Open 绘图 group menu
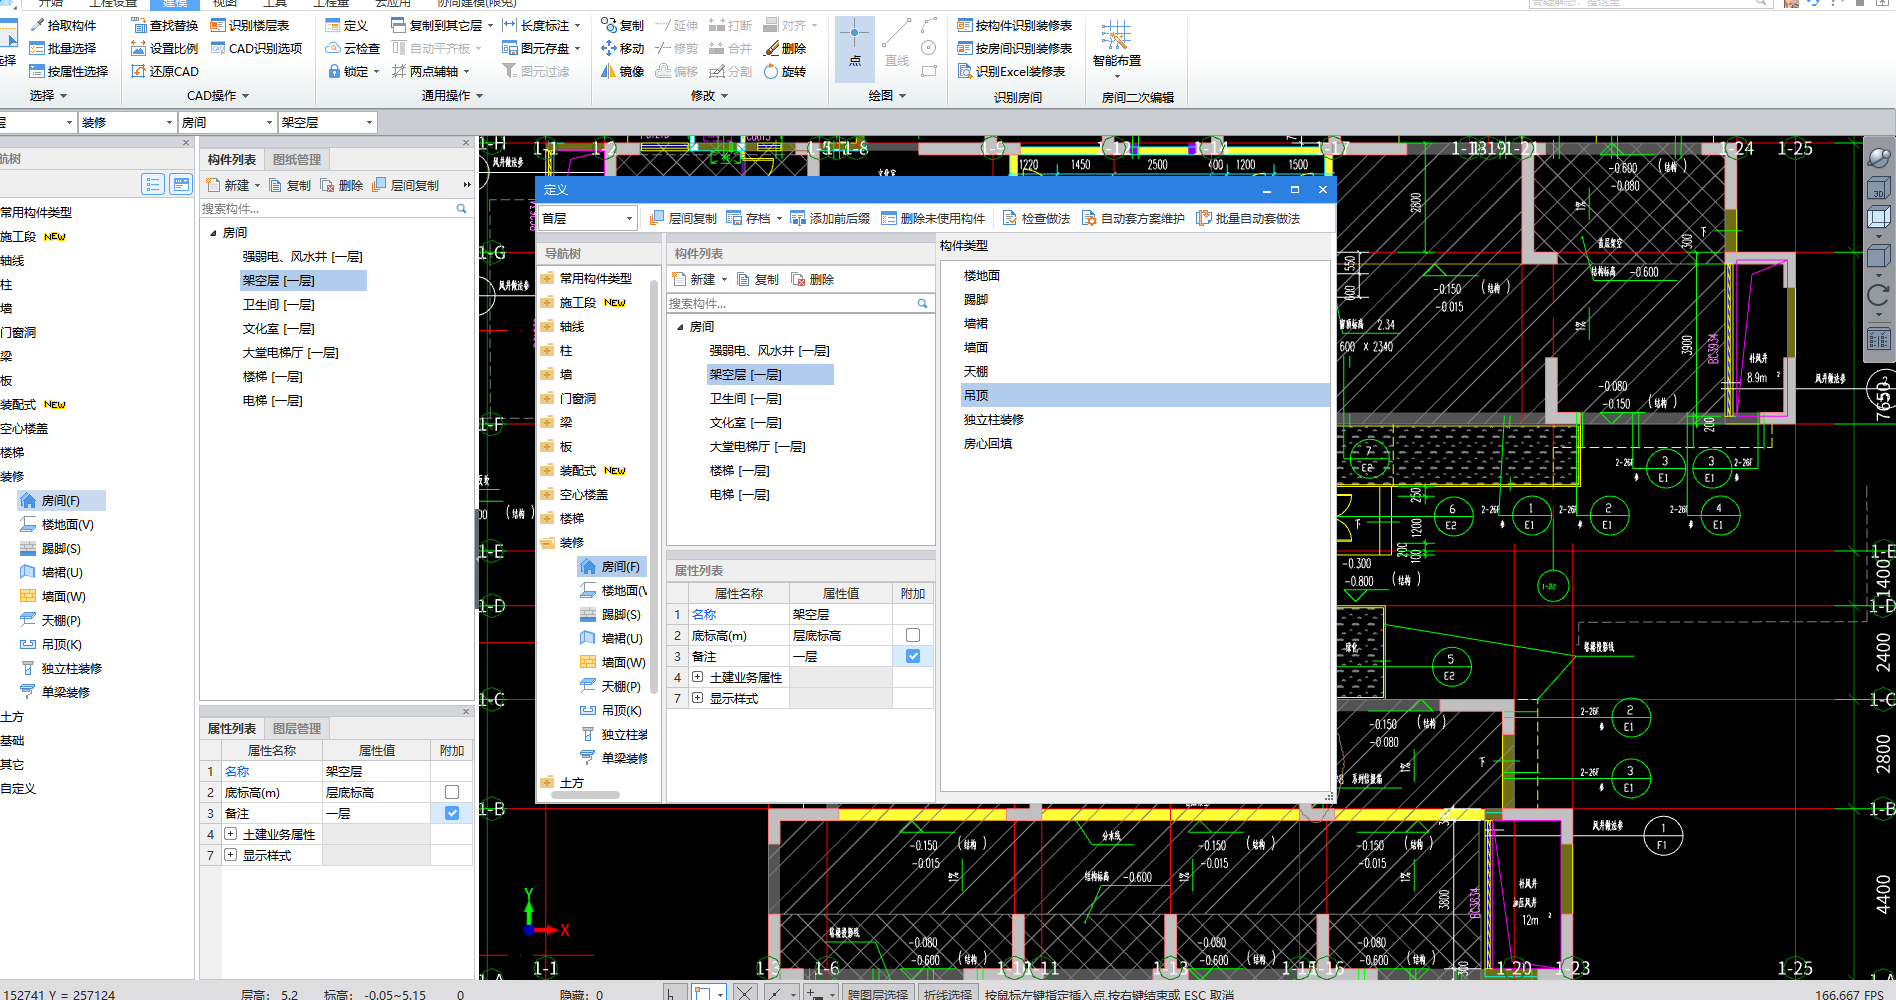This screenshot has height=1000, width=1896. point(887,96)
